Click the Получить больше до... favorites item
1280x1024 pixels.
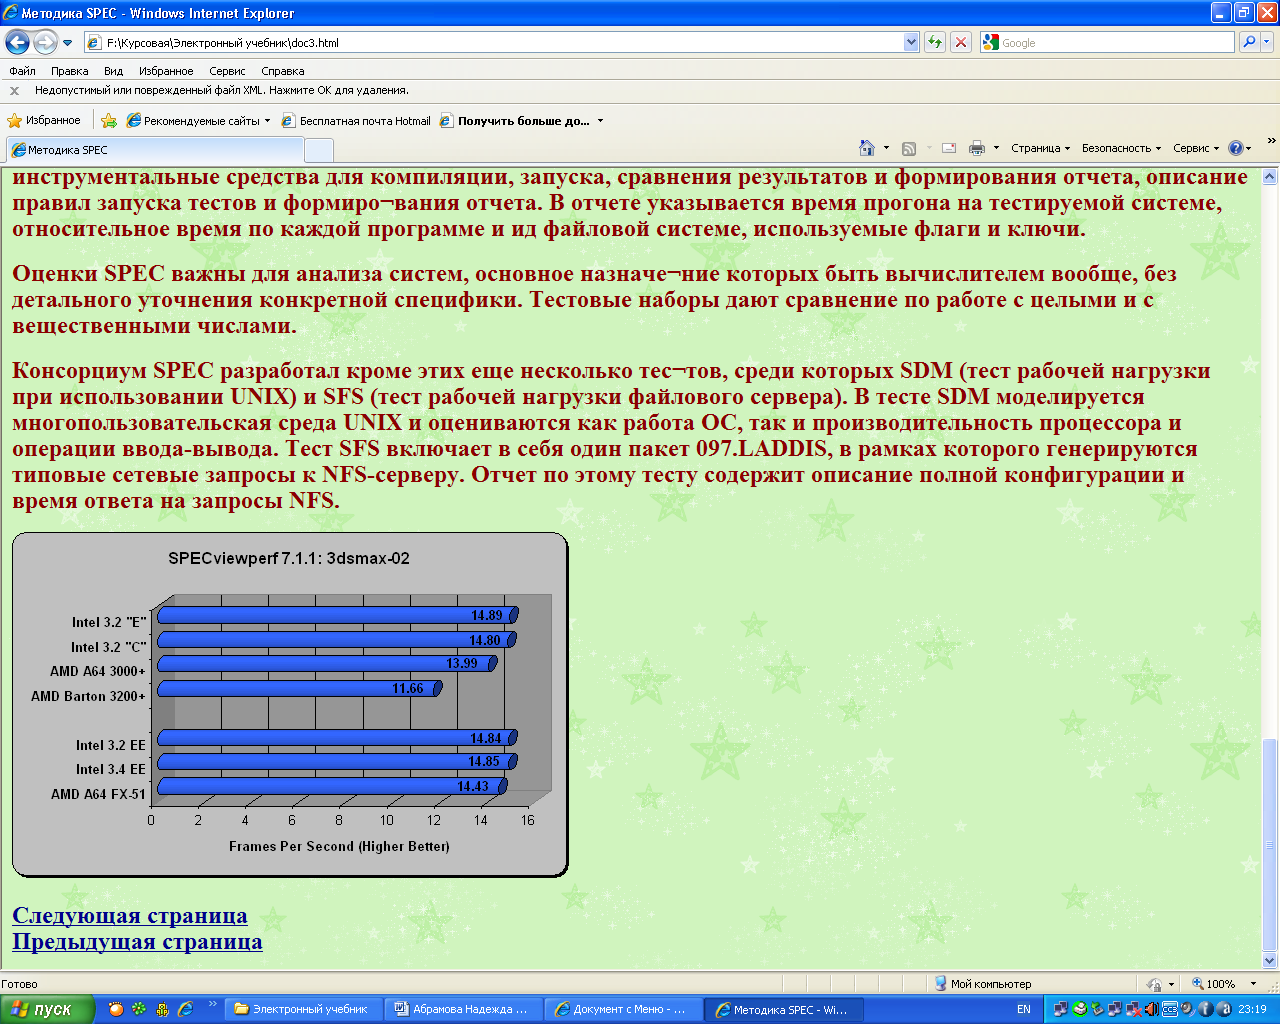pos(522,121)
